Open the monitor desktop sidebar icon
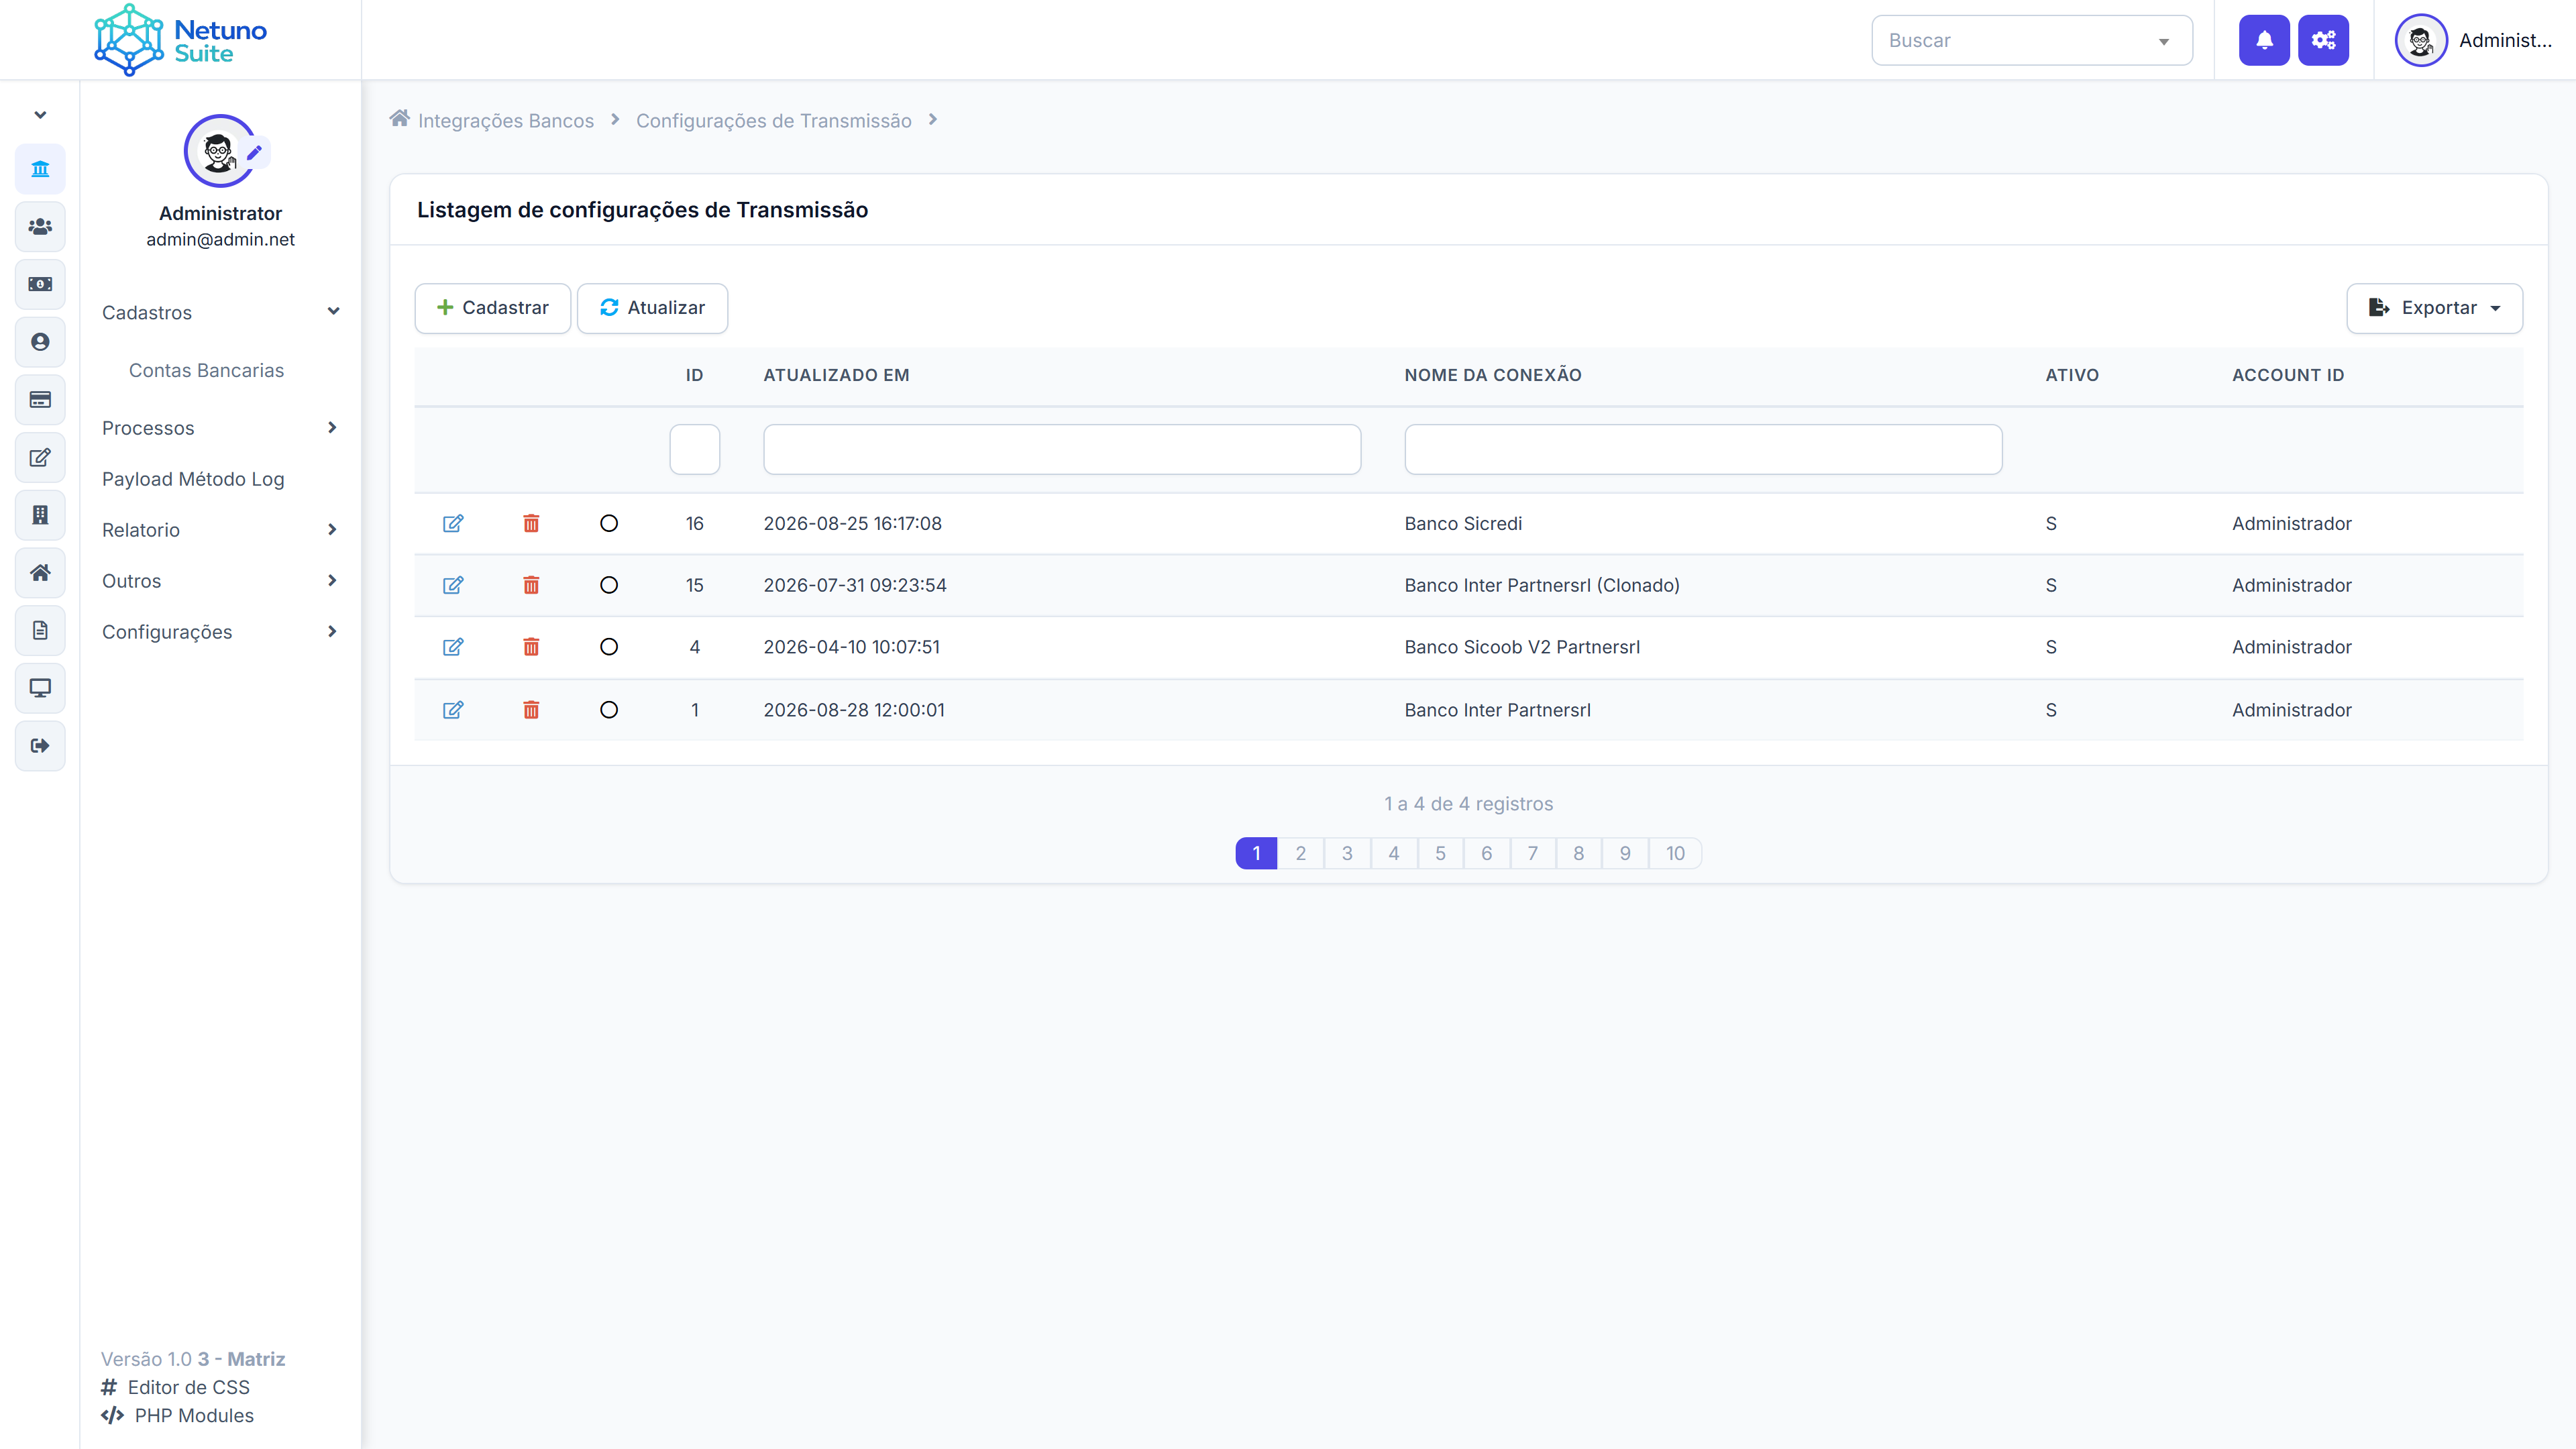The image size is (2576, 1449). (40, 688)
